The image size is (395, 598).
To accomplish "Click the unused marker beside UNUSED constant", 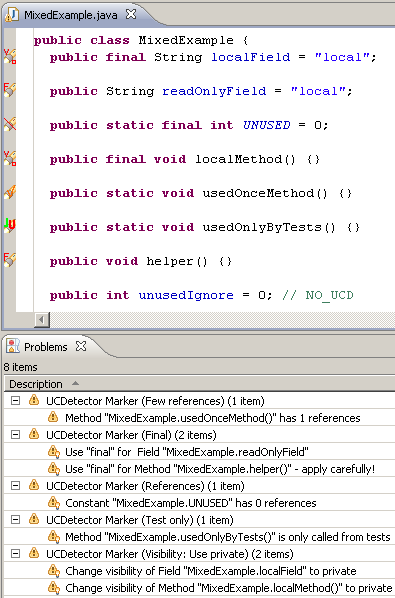I will coord(10,124).
